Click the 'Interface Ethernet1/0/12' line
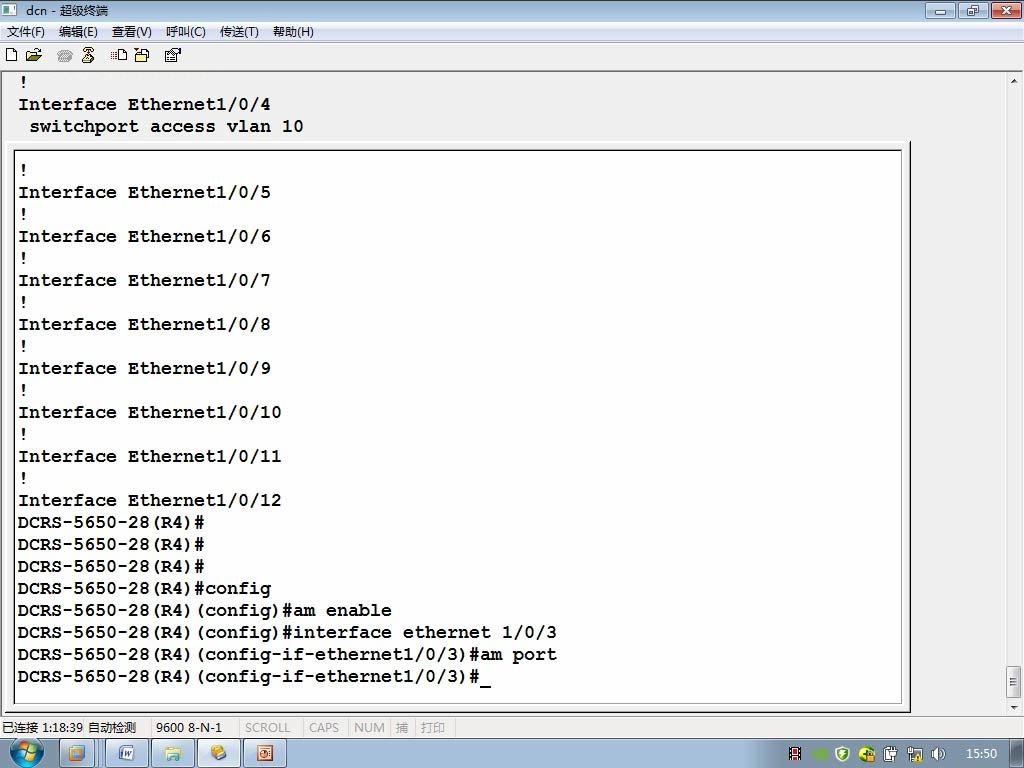 [150, 501]
